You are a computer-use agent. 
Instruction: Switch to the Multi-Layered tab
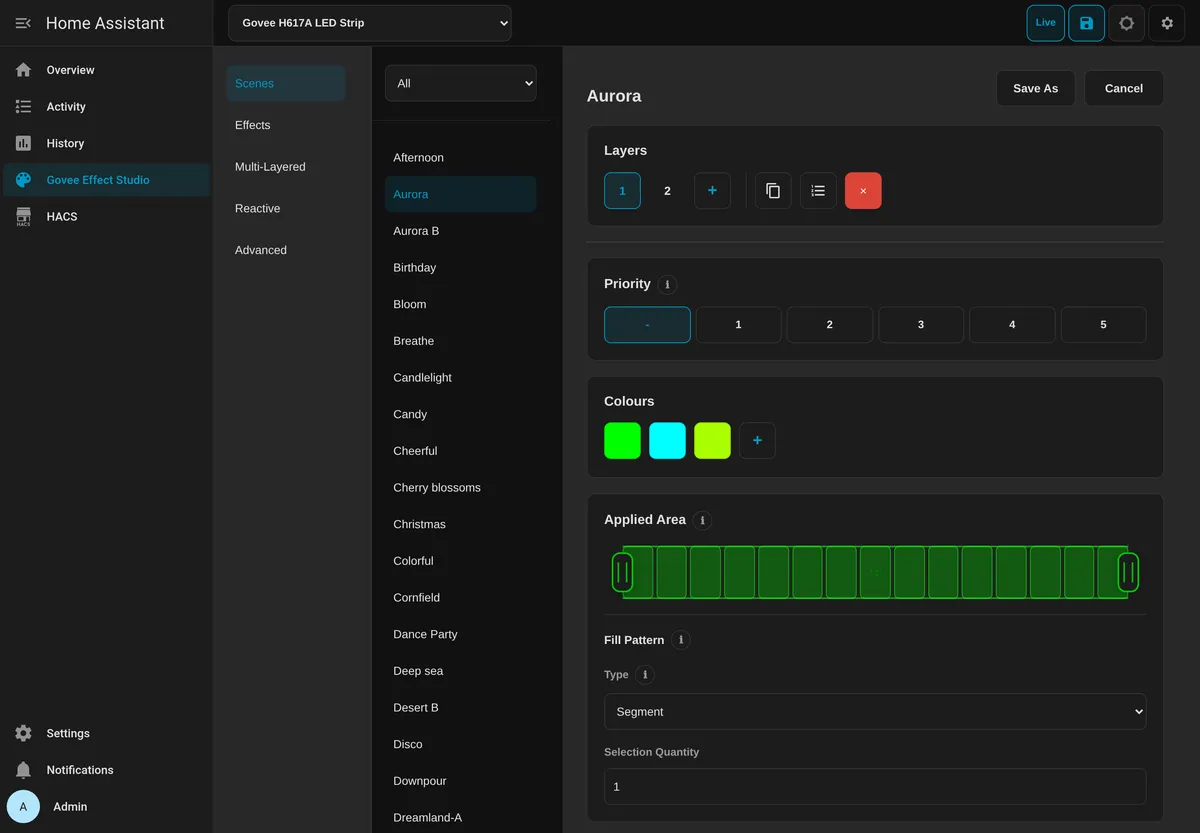[286, 167]
